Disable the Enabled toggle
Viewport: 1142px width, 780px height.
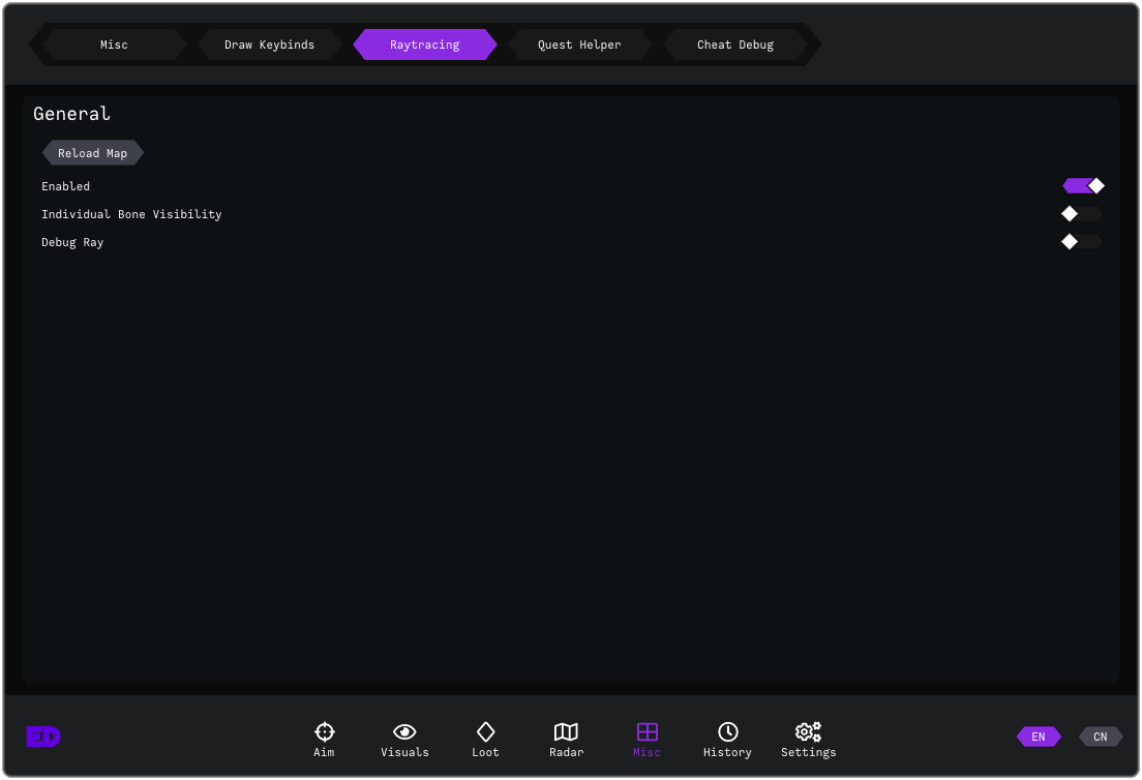point(1083,186)
